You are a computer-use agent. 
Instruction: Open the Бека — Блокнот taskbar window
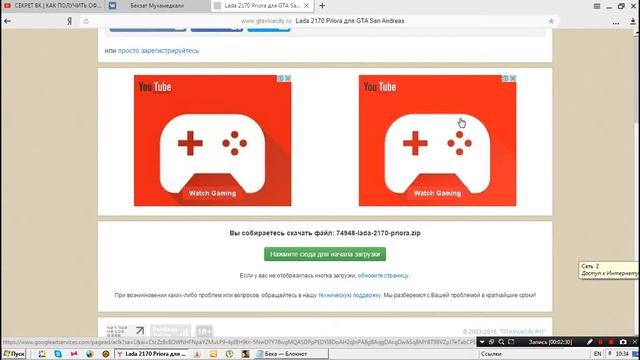click(x=291, y=354)
